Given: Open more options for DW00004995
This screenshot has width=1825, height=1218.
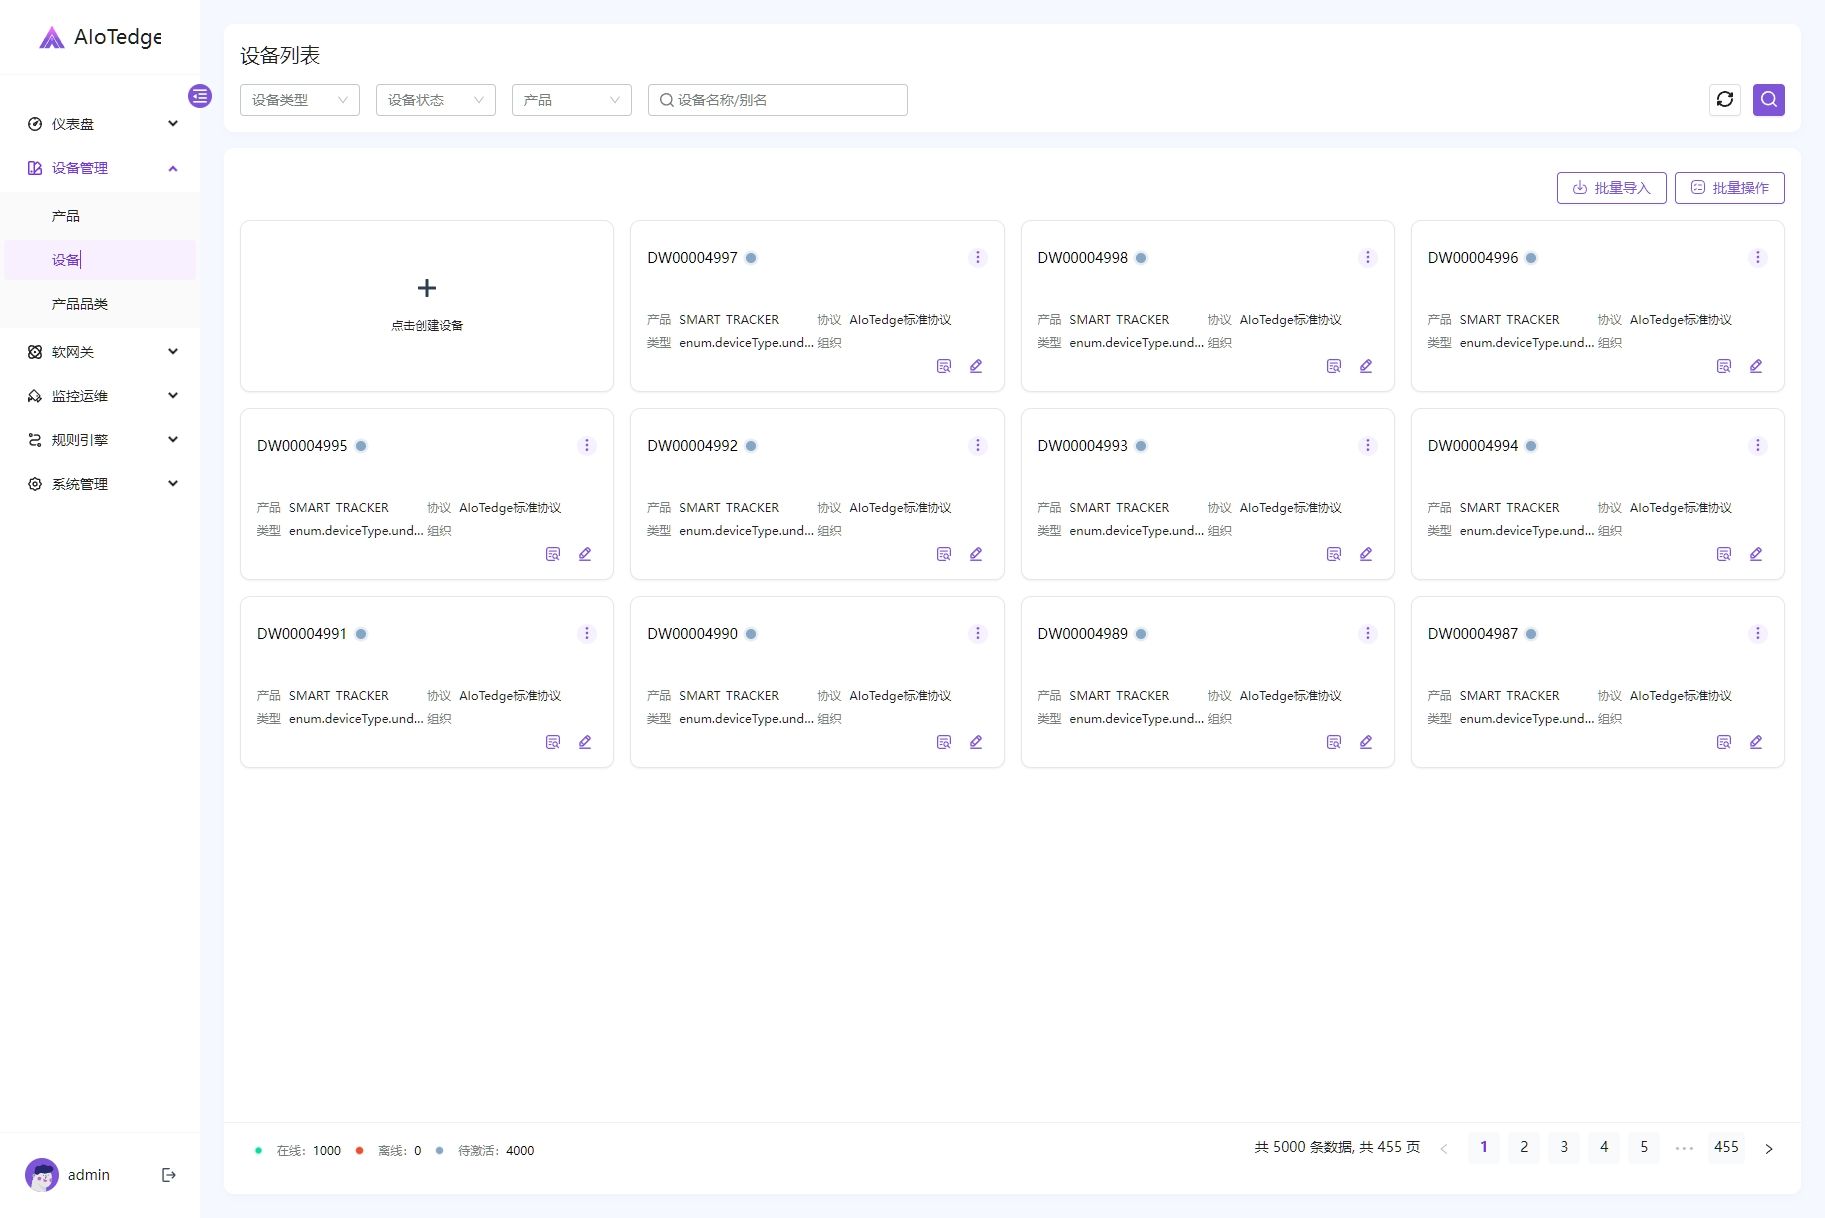Looking at the screenshot, I should (587, 446).
